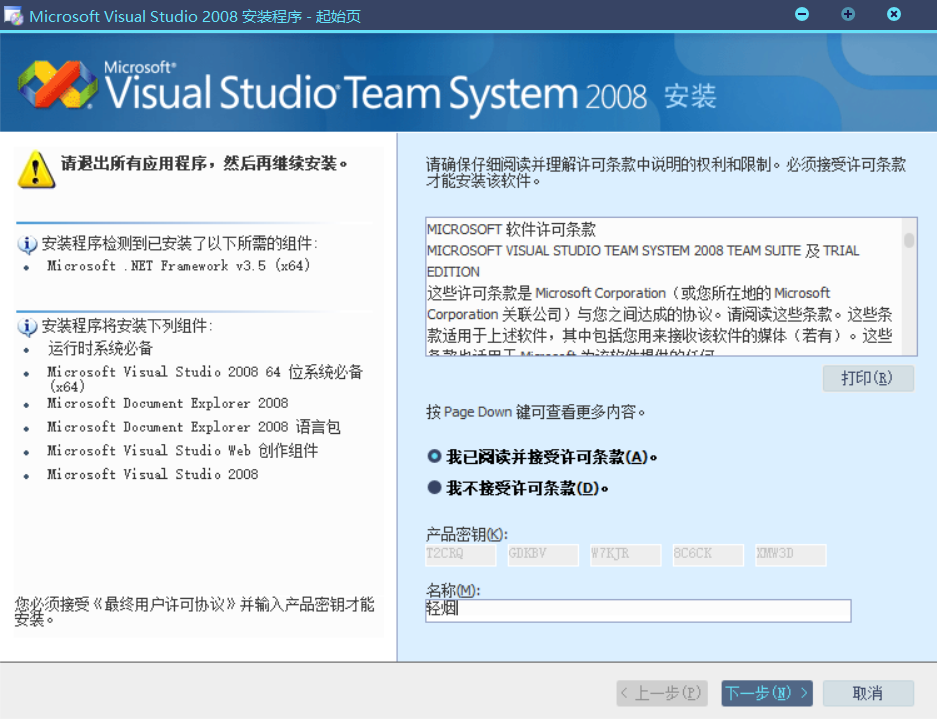
Task: Click info icon beside detected components text
Action: 28,244
